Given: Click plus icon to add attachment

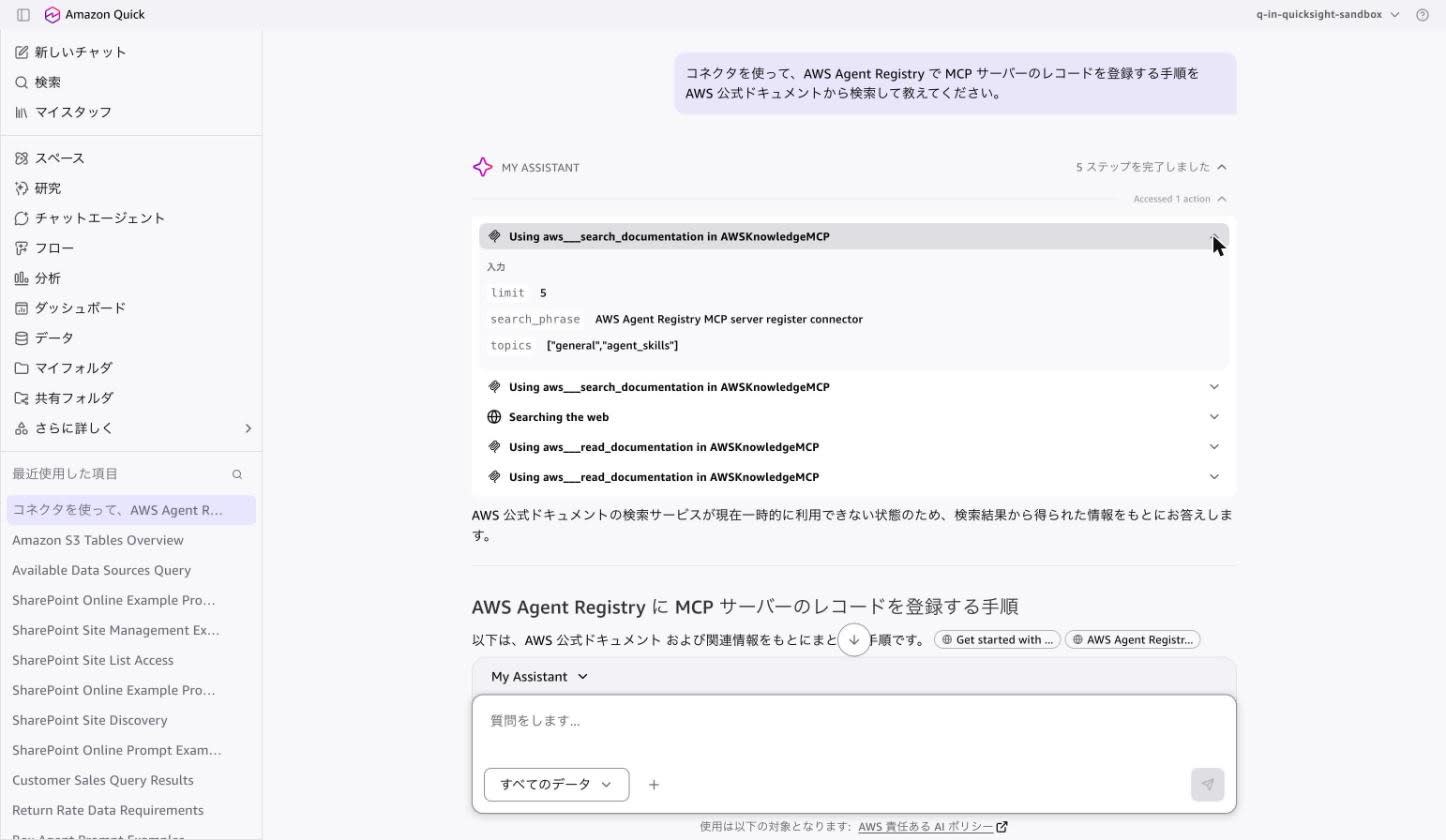Looking at the screenshot, I should [x=654, y=785].
